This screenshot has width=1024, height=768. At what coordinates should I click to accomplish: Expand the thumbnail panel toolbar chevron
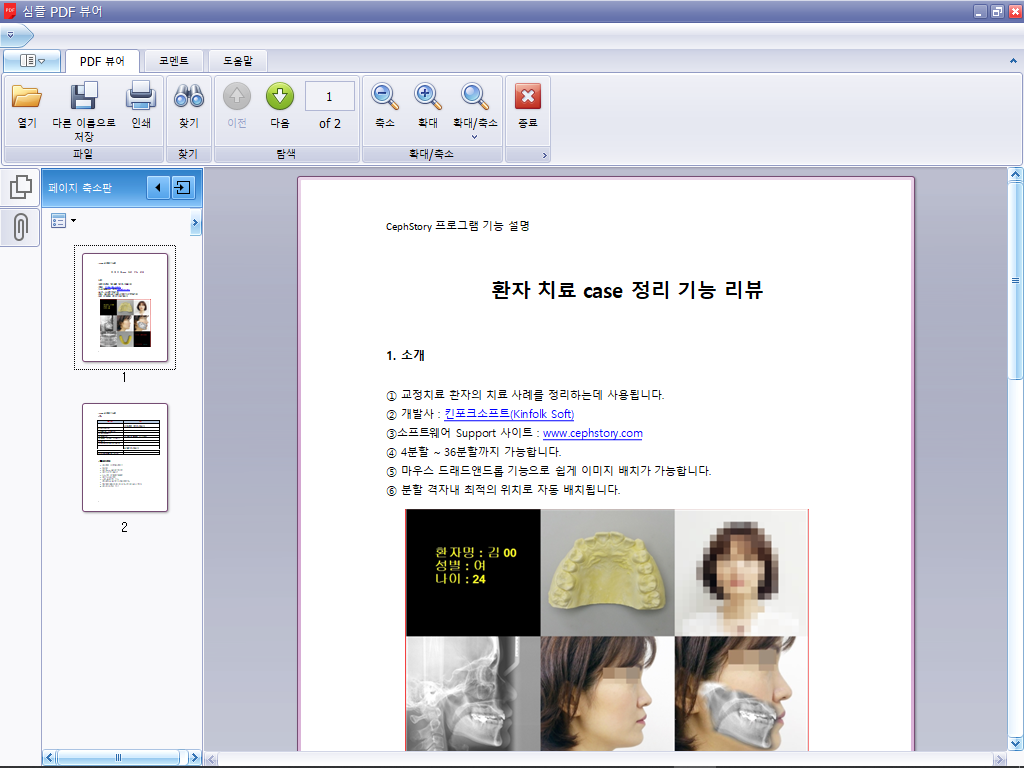195,223
